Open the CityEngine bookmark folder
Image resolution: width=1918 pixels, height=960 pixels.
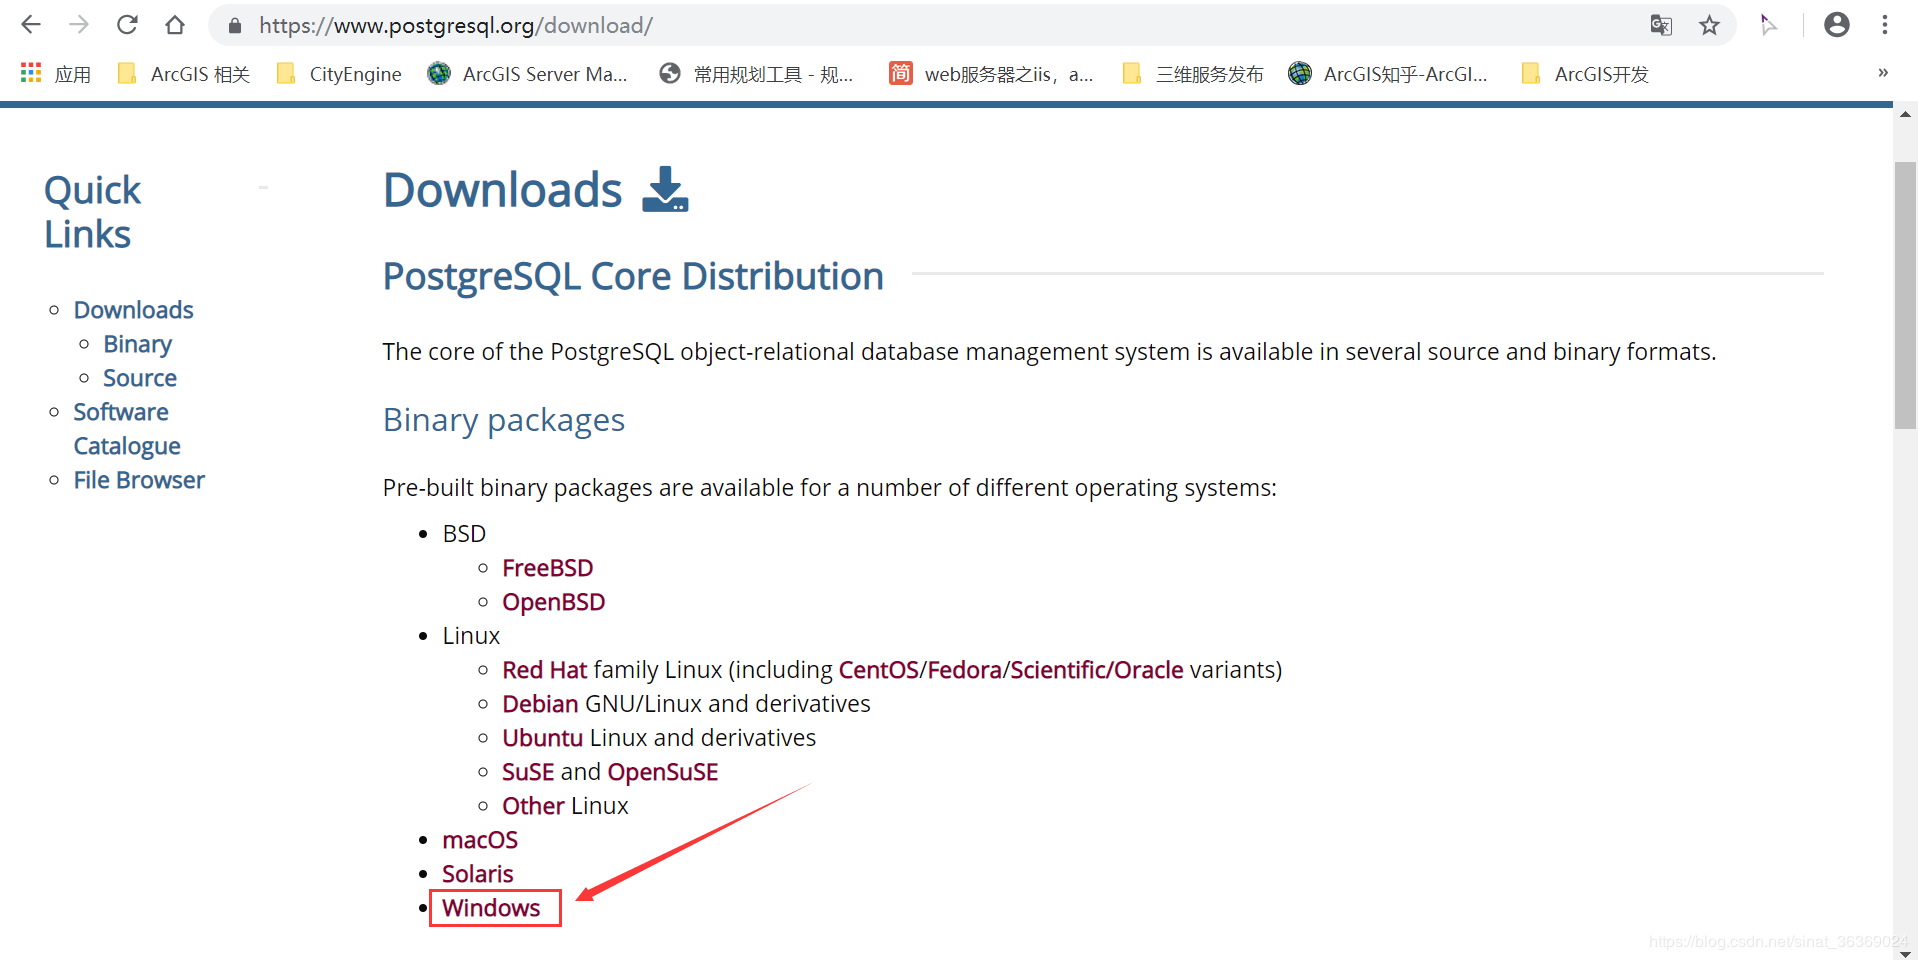tap(339, 74)
